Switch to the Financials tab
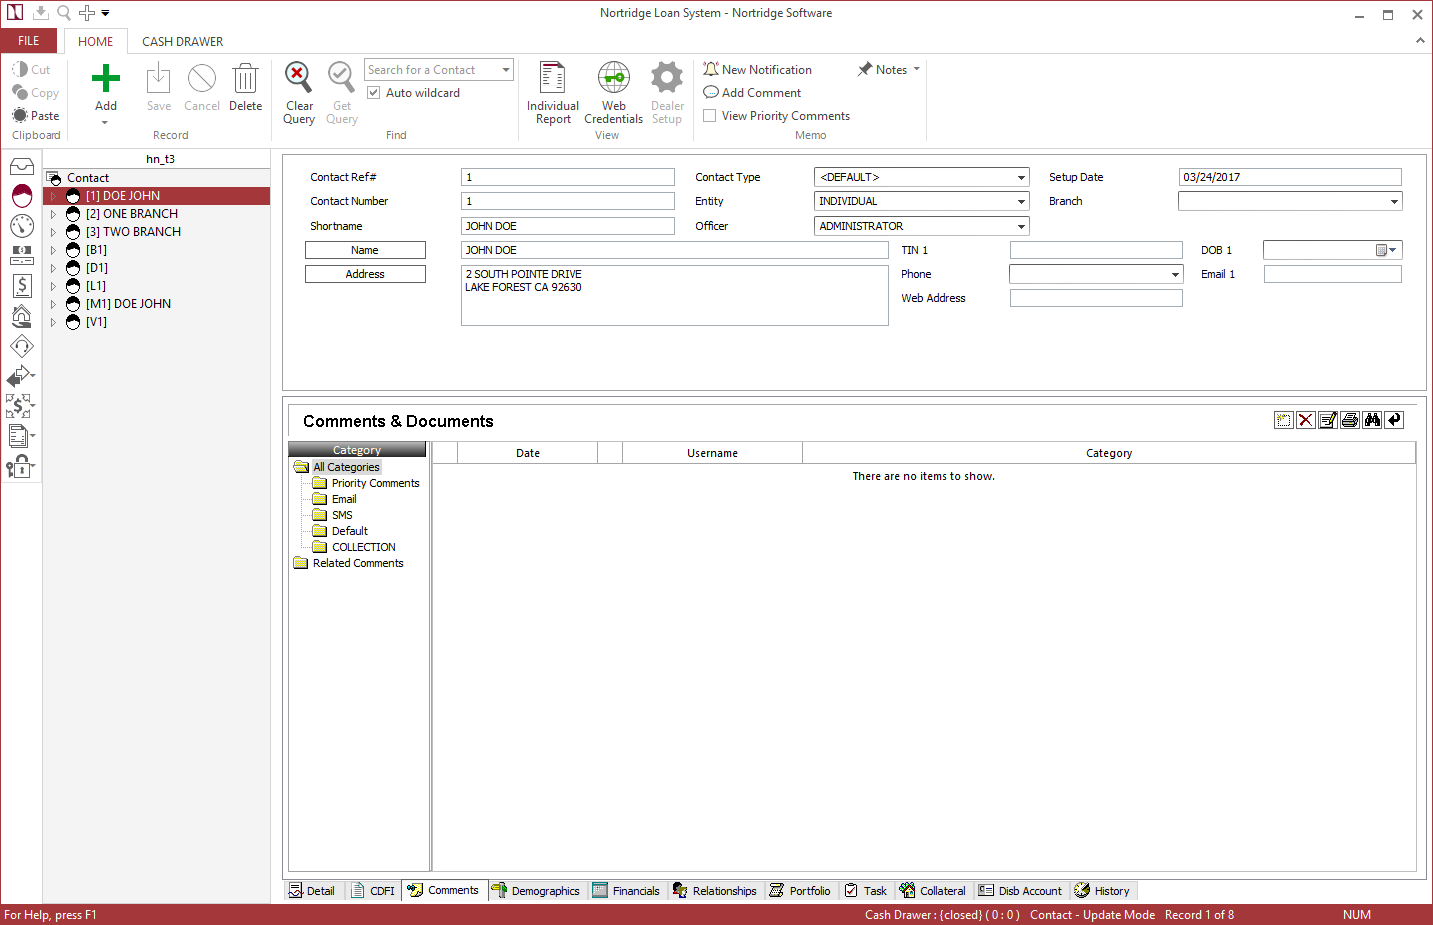This screenshot has height=925, width=1433. click(626, 890)
